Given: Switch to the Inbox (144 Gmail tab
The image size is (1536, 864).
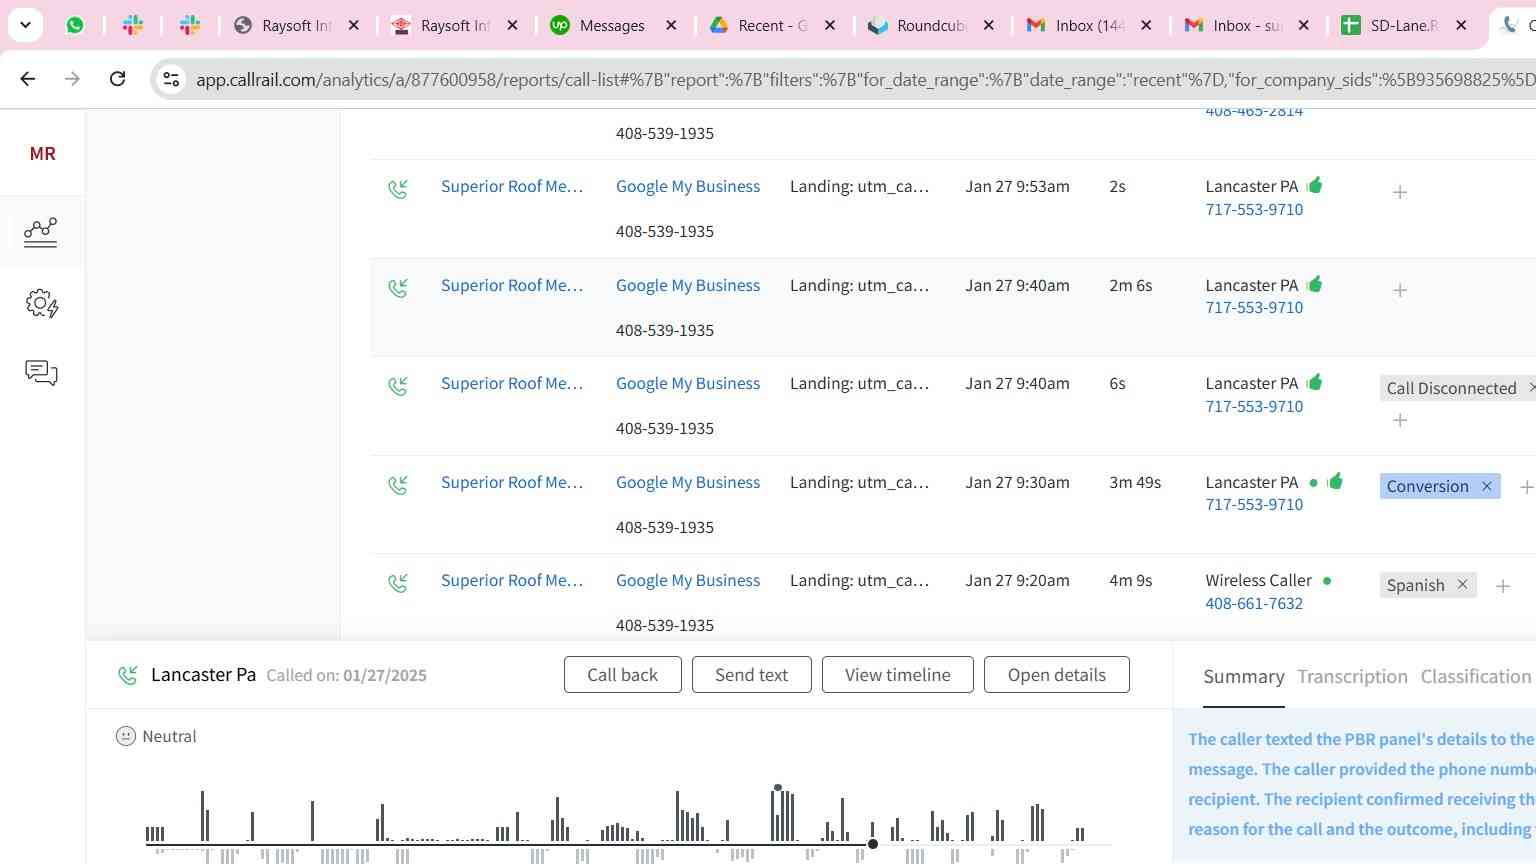Looking at the screenshot, I should click(x=1089, y=25).
